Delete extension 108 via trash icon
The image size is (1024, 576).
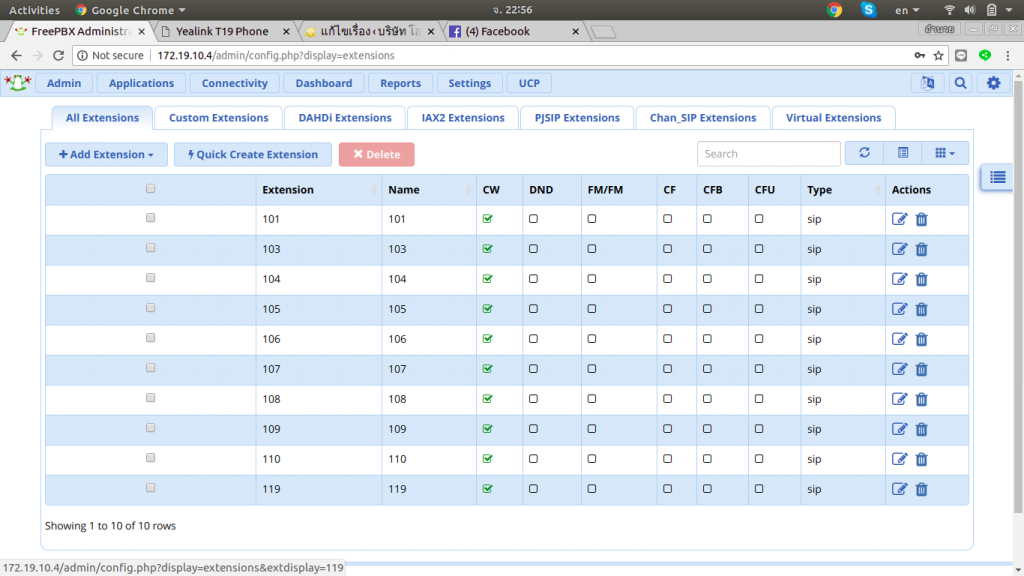(x=921, y=400)
